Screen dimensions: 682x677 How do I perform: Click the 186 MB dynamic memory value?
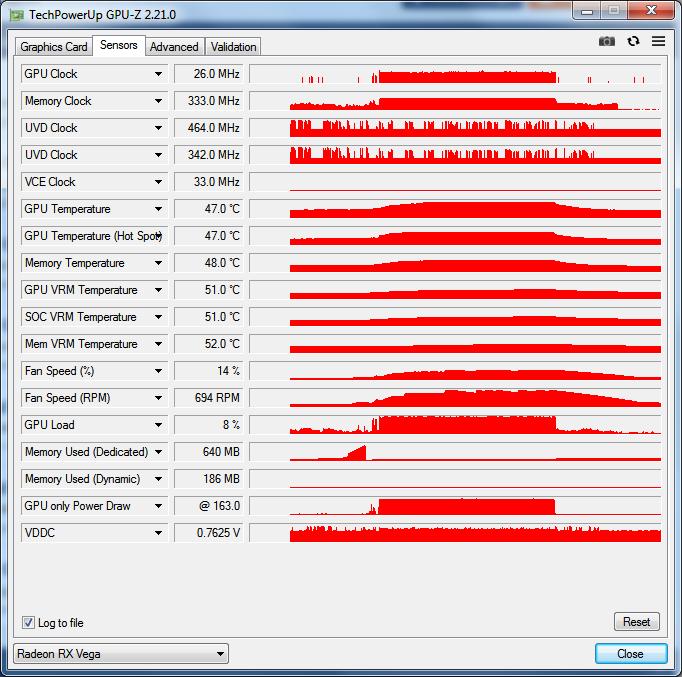[x=209, y=479]
